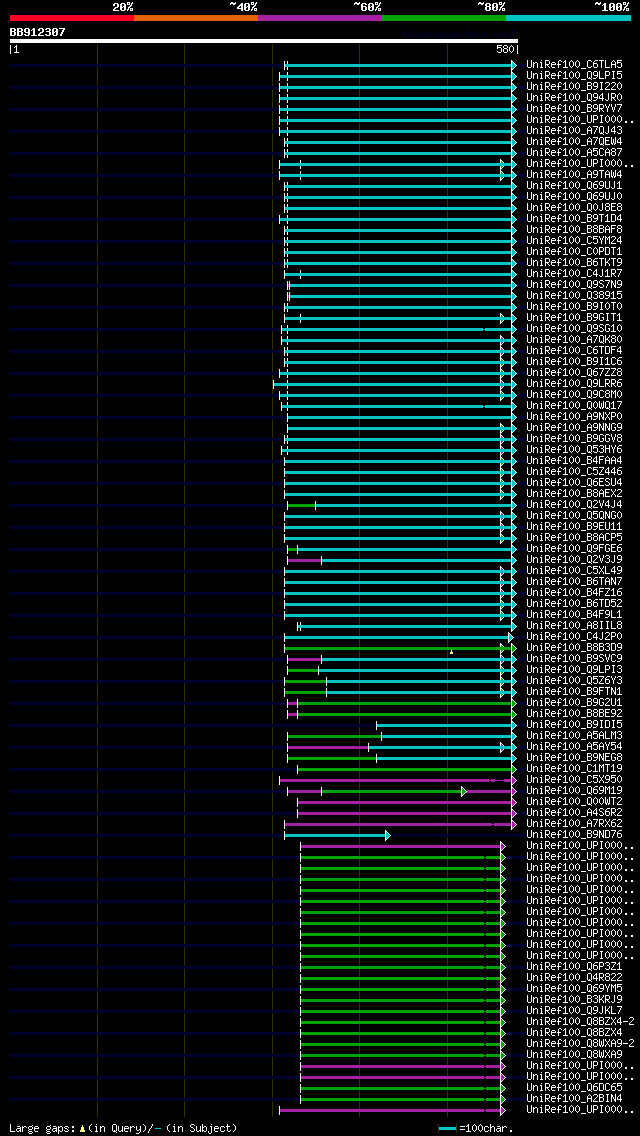Click the short cyan alignment bar of B9ND76

pos(337,835)
